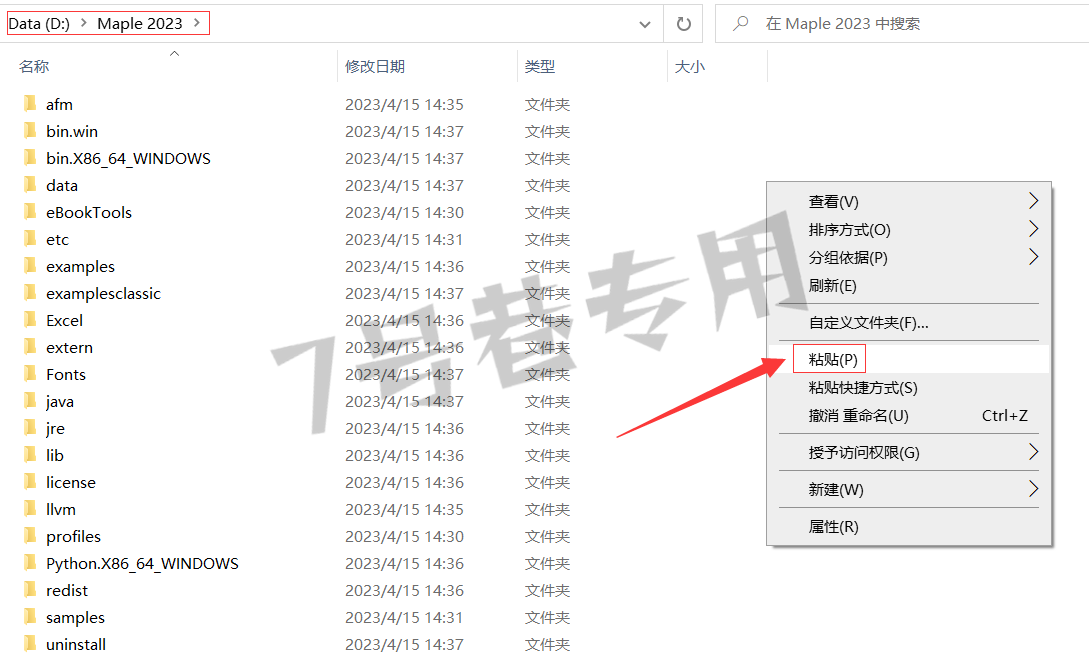This screenshot has width=1089, height=658.
Task: Select the etc folder icon
Action: point(30,239)
